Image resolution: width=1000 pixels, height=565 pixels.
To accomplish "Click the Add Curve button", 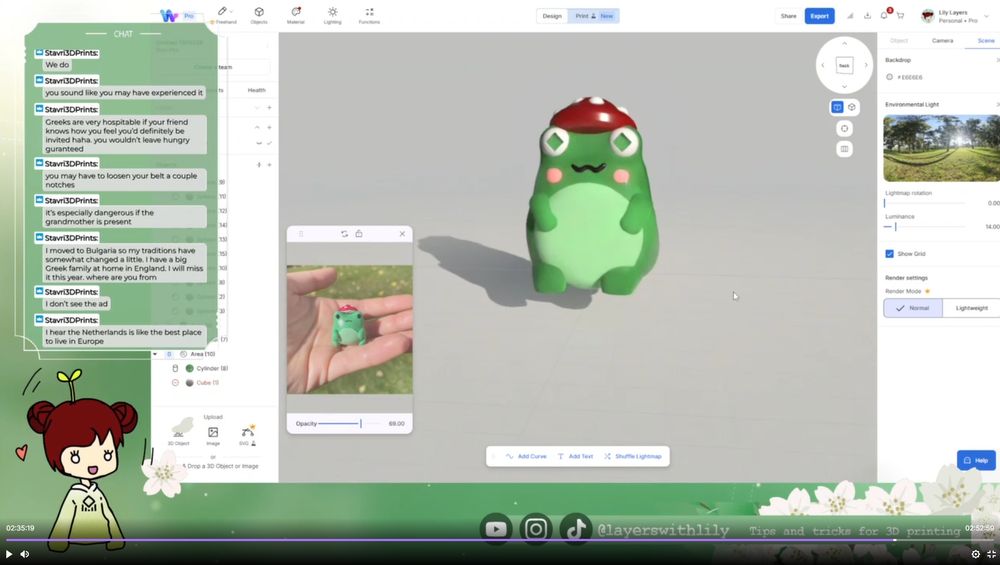I will click(527, 457).
